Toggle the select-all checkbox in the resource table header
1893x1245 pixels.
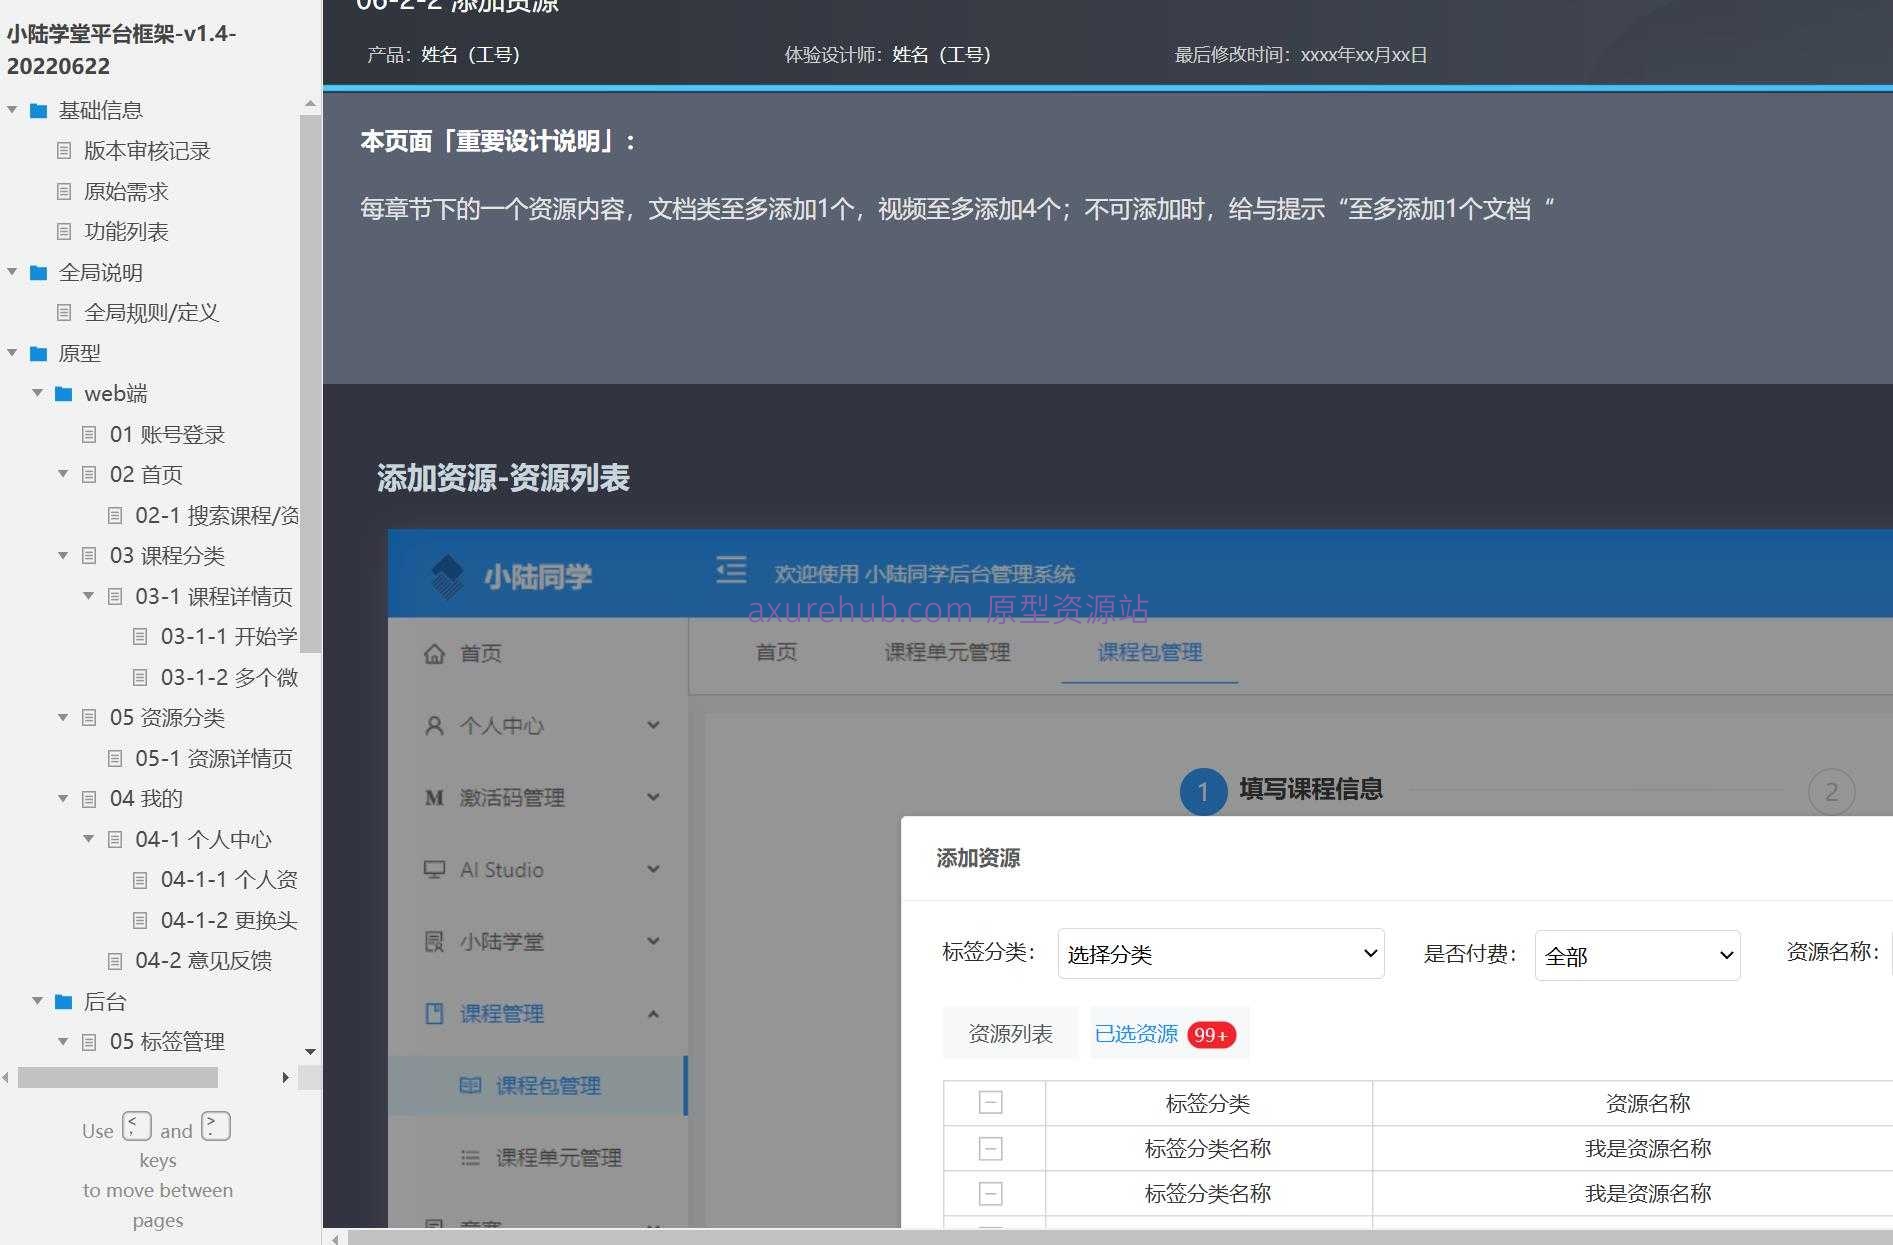tap(991, 1102)
